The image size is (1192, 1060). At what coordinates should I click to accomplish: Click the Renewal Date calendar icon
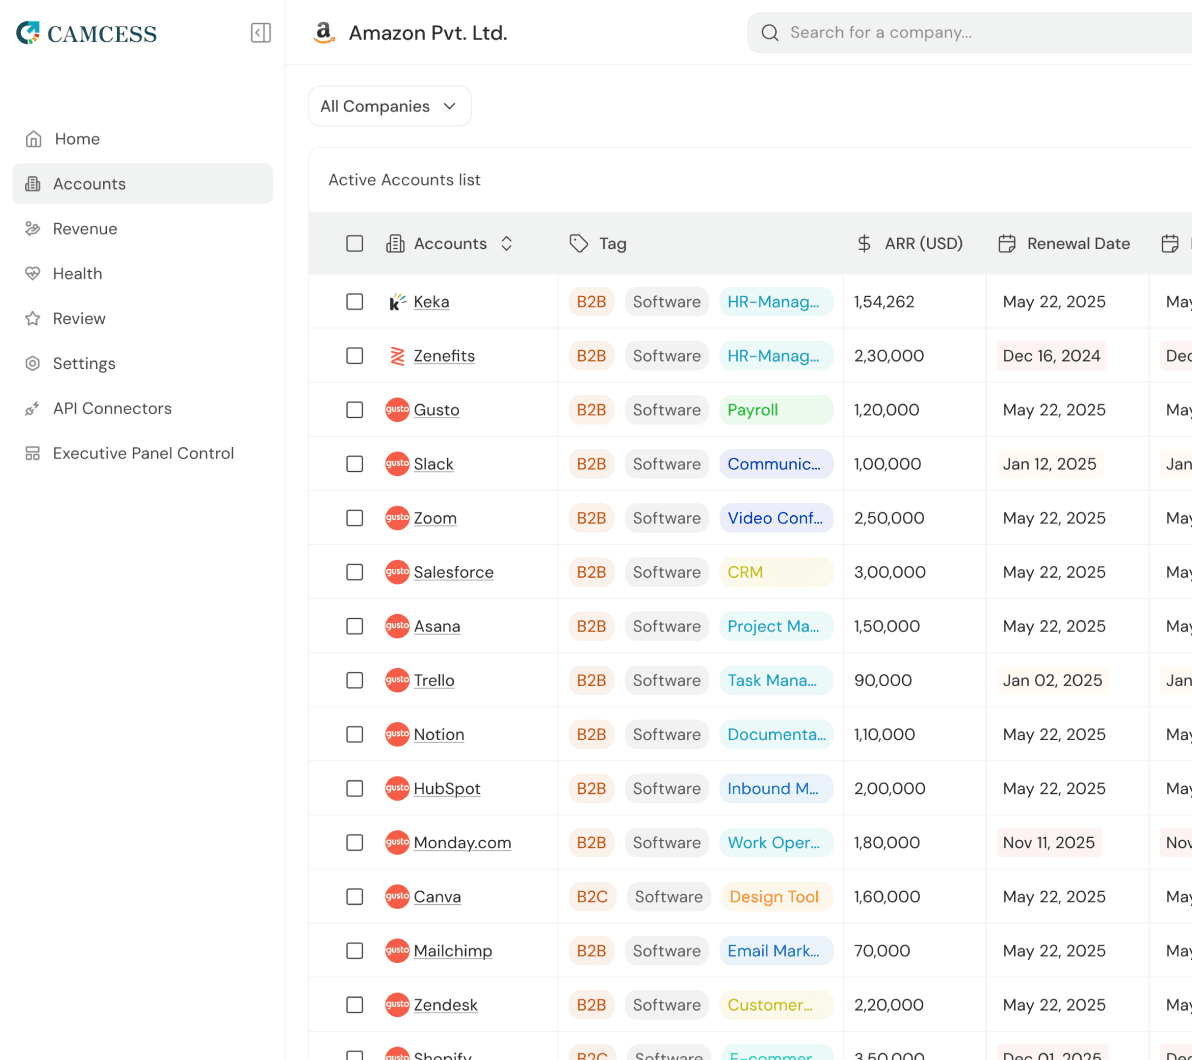tap(1007, 243)
